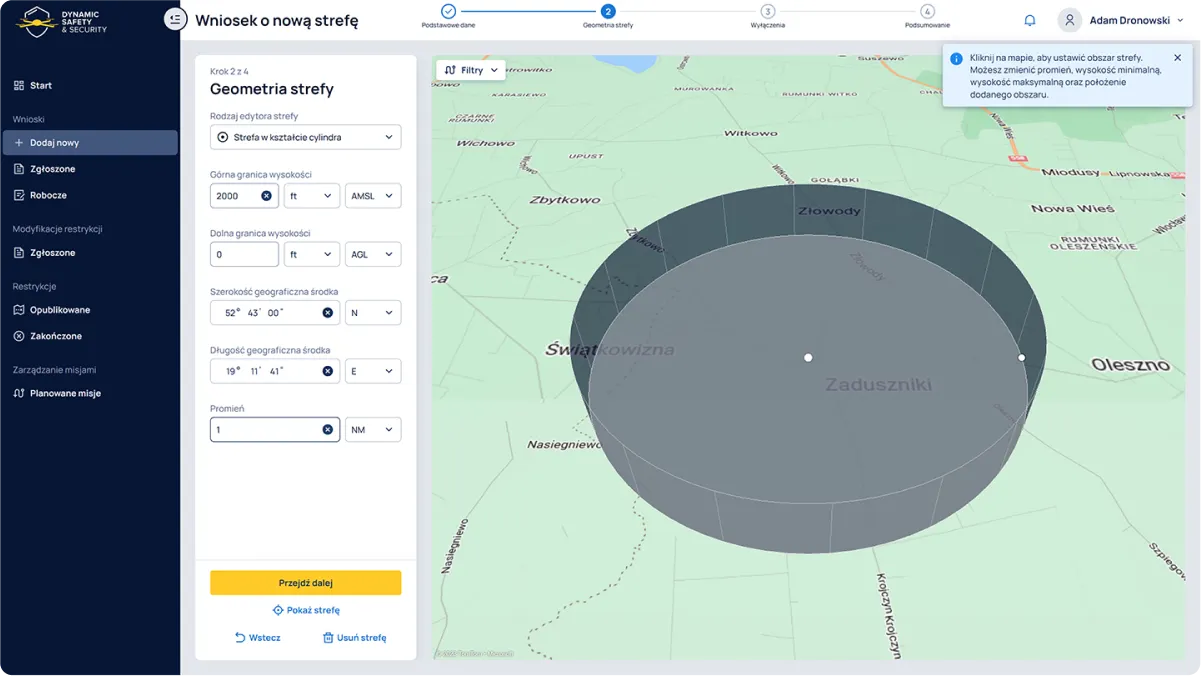Open the Filtry map filter dropdown
Screen dimensions: 1201x676
click(470, 70)
